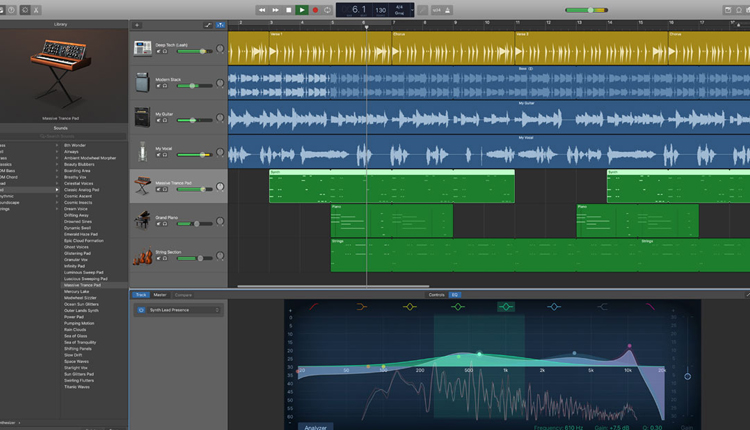Viewport: 750px width, 430px height.
Task: Toggle the metronome button
Action: tap(447, 10)
